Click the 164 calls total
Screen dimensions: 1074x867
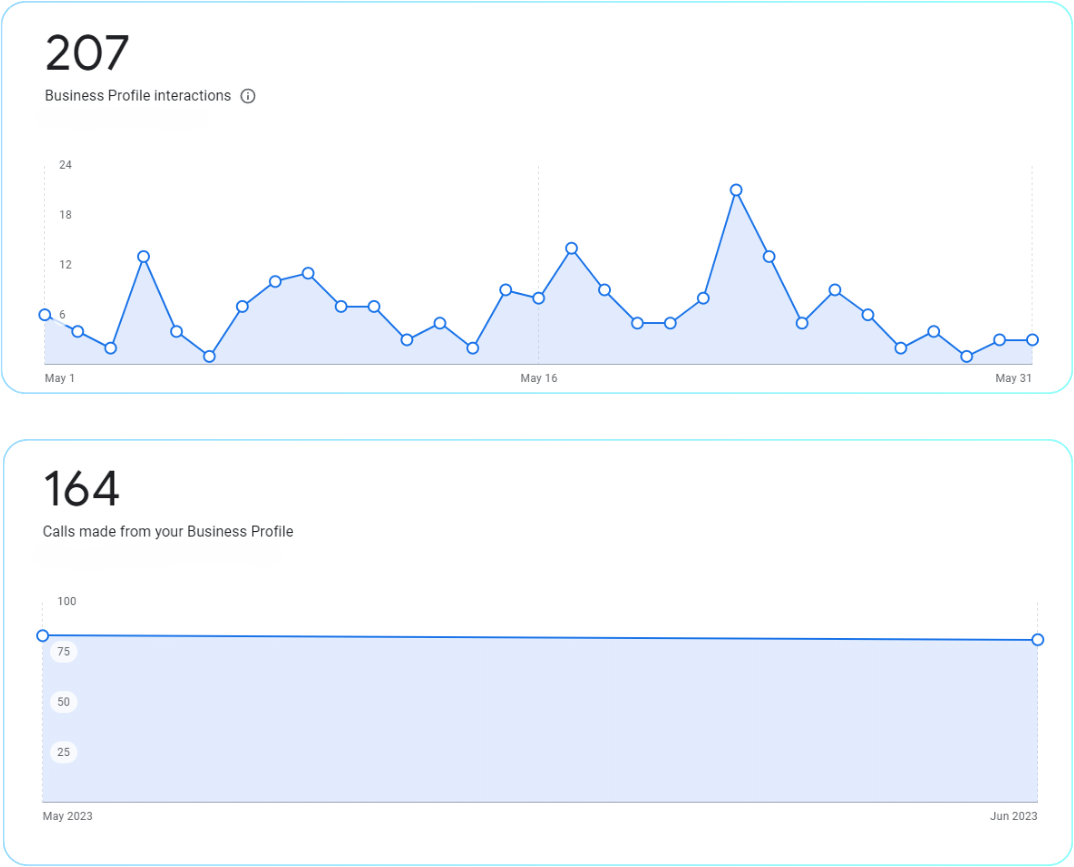pyautogui.click(x=81, y=489)
